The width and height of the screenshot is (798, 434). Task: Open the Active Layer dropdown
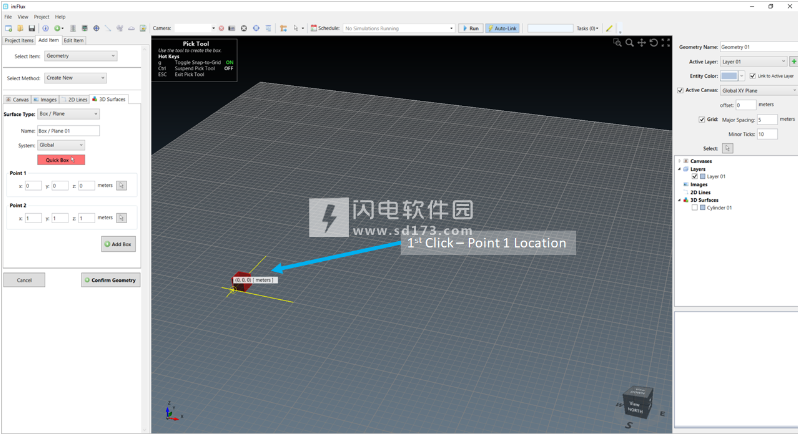point(753,62)
